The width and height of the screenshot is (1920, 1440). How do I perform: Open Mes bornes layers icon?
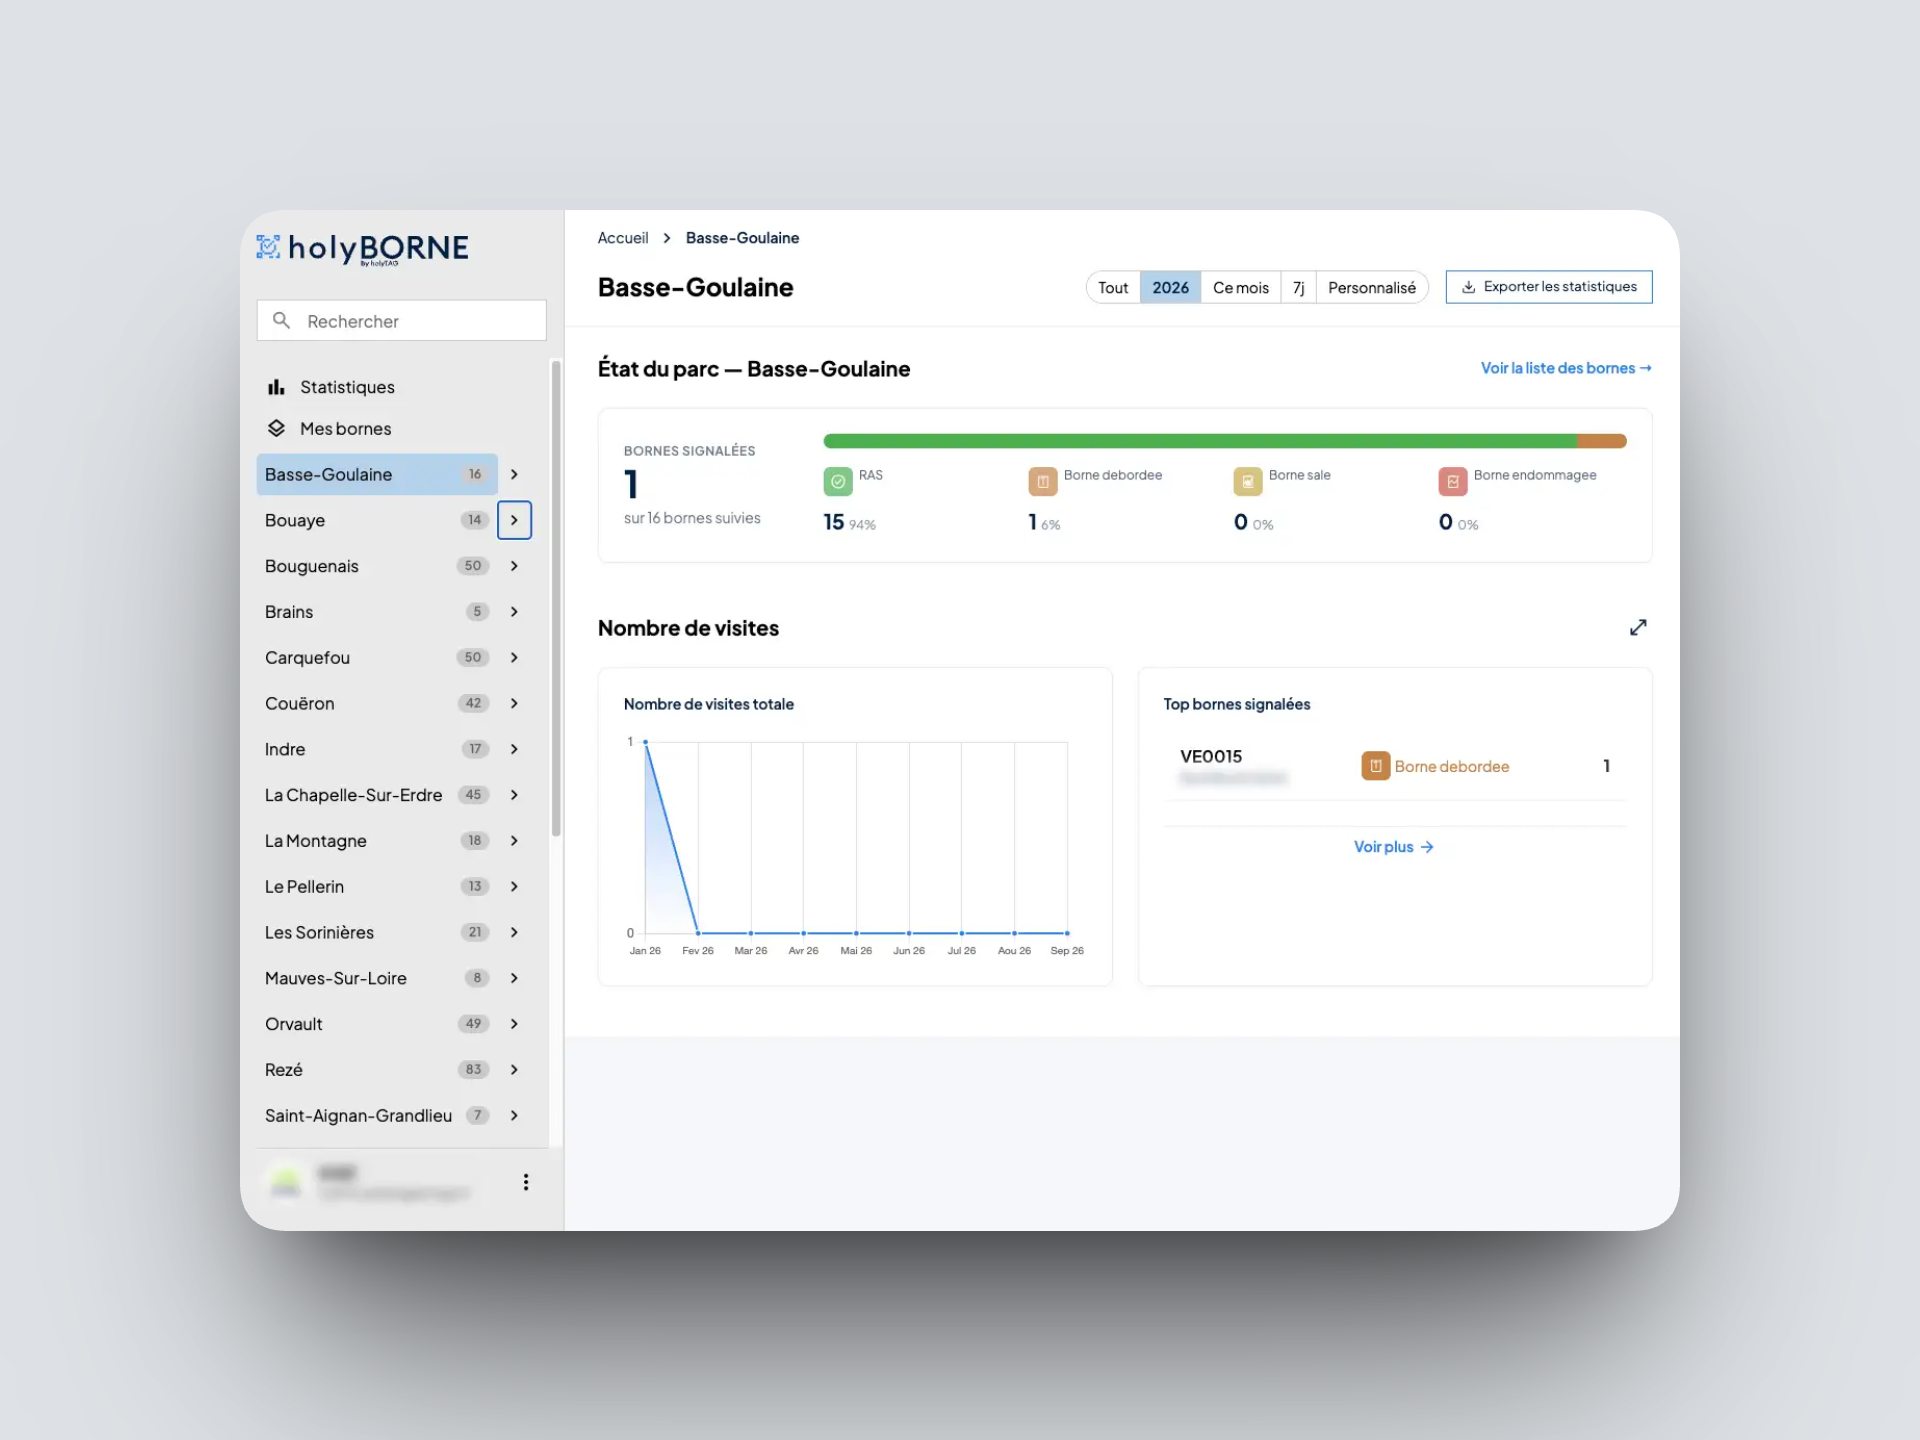(x=276, y=428)
